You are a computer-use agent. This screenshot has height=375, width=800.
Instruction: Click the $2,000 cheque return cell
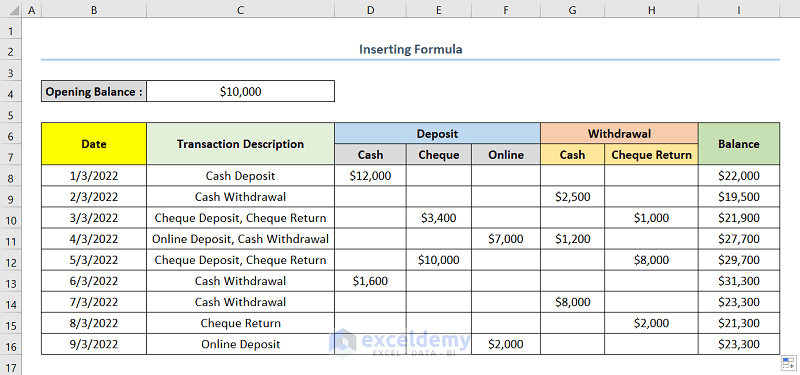(652, 323)
